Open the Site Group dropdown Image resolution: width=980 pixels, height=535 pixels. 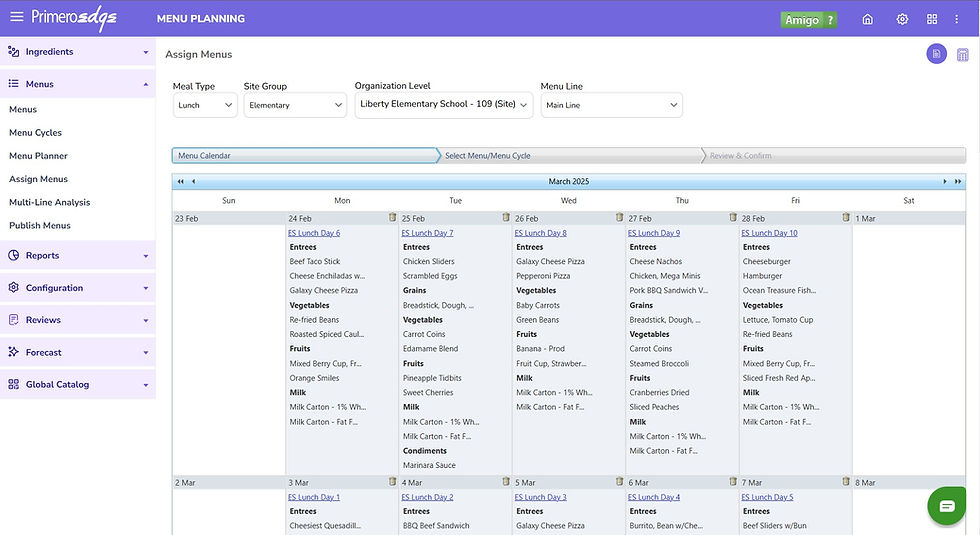pos(295,105)
